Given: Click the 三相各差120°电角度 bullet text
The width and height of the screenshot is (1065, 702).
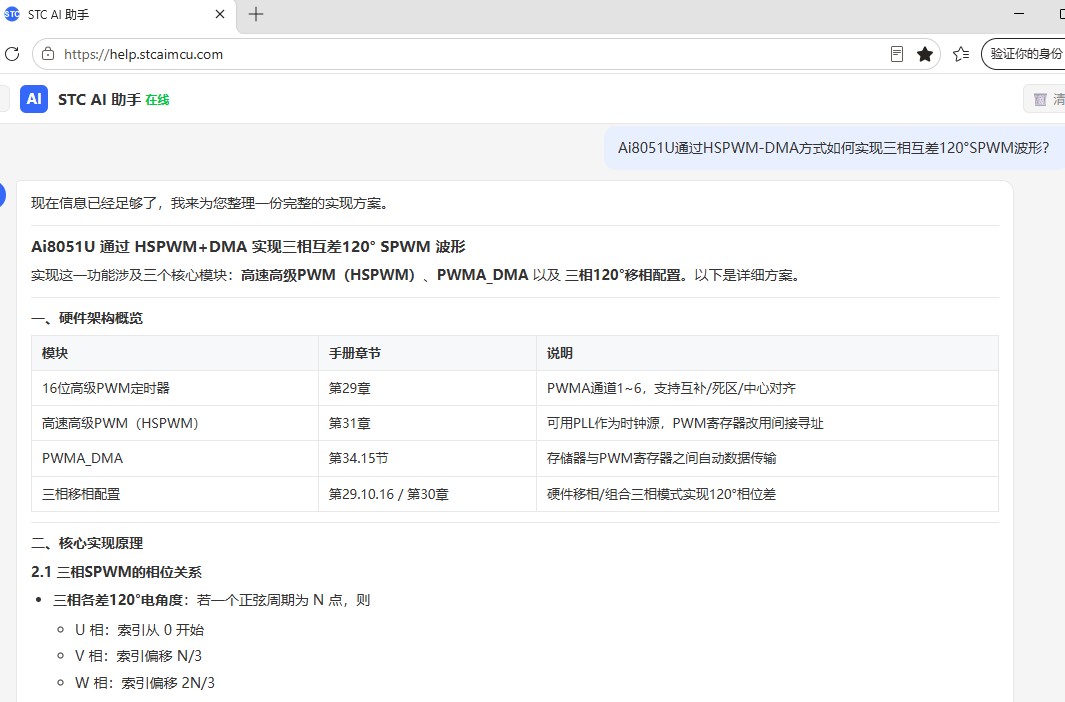Looking at the screenshot, I should click(118, 600).
